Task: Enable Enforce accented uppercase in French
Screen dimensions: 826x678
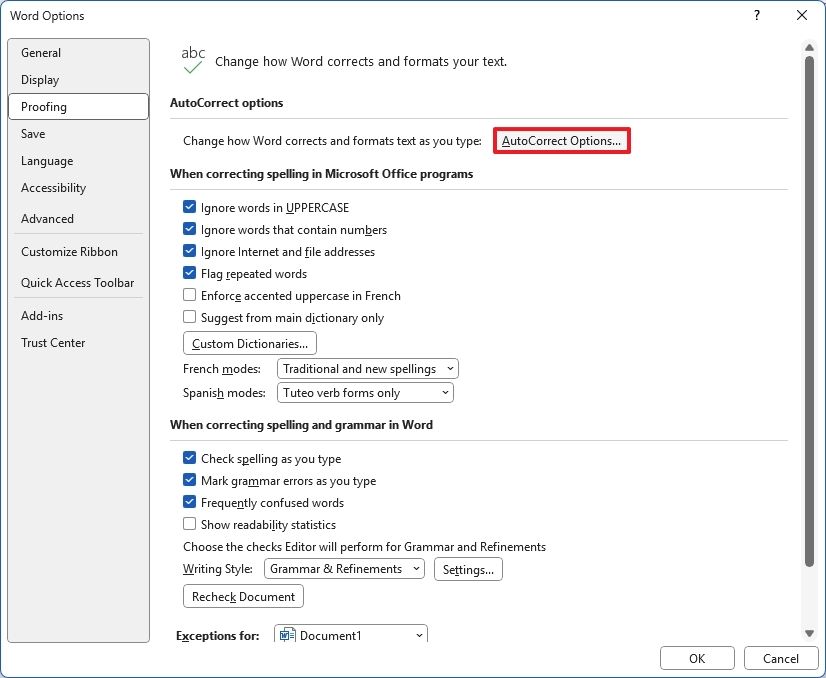Action: 190,295
